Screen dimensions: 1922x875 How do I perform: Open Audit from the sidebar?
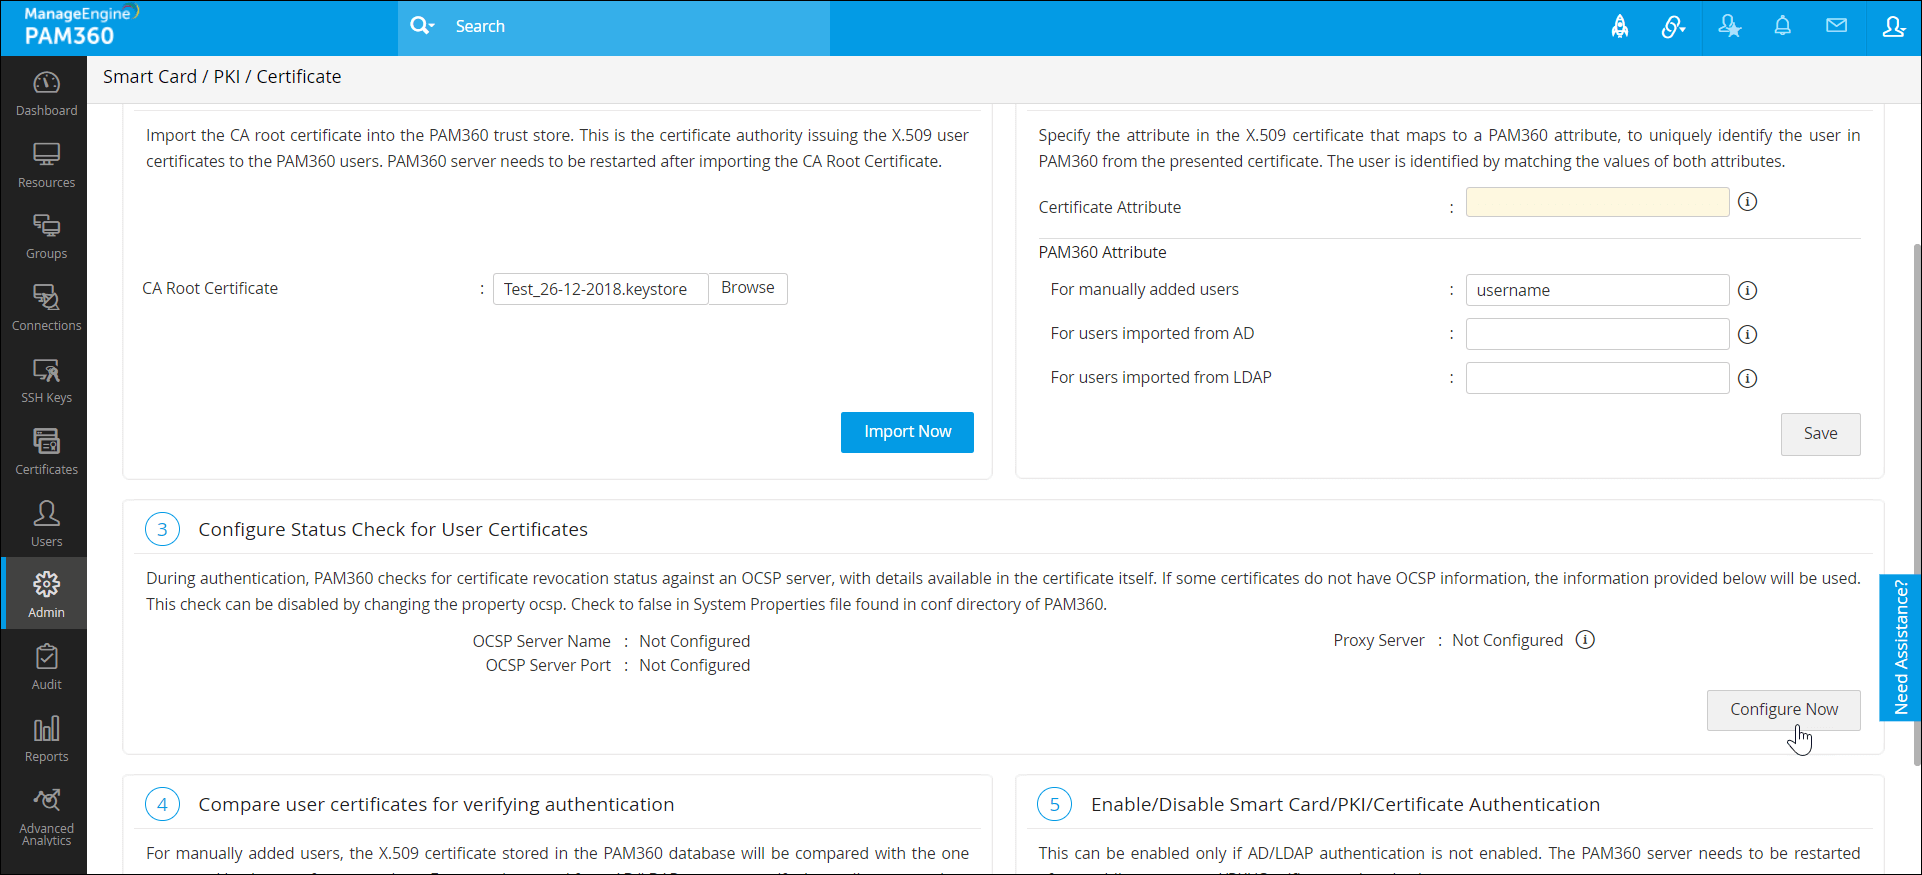point(46,667)
